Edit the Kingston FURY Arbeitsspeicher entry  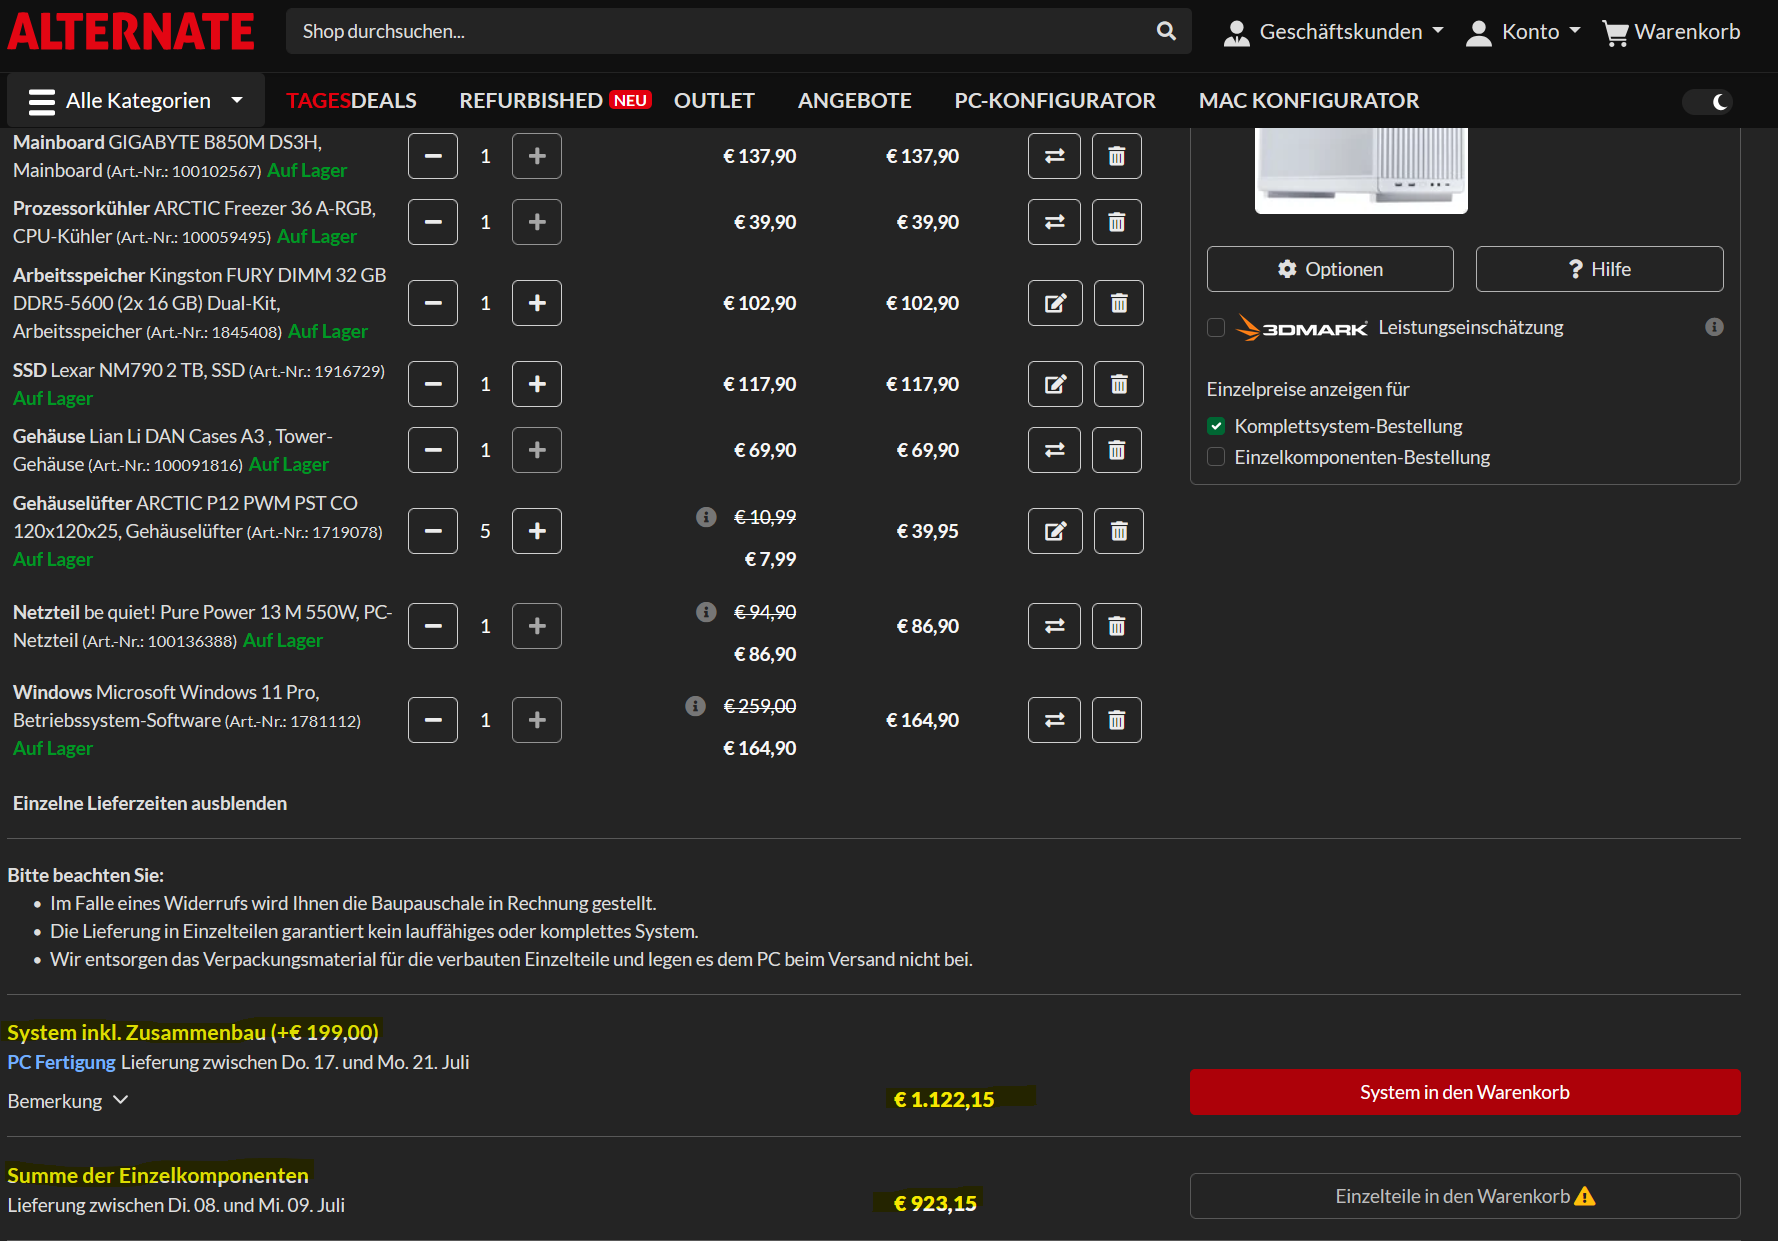tap(1055, 303)
